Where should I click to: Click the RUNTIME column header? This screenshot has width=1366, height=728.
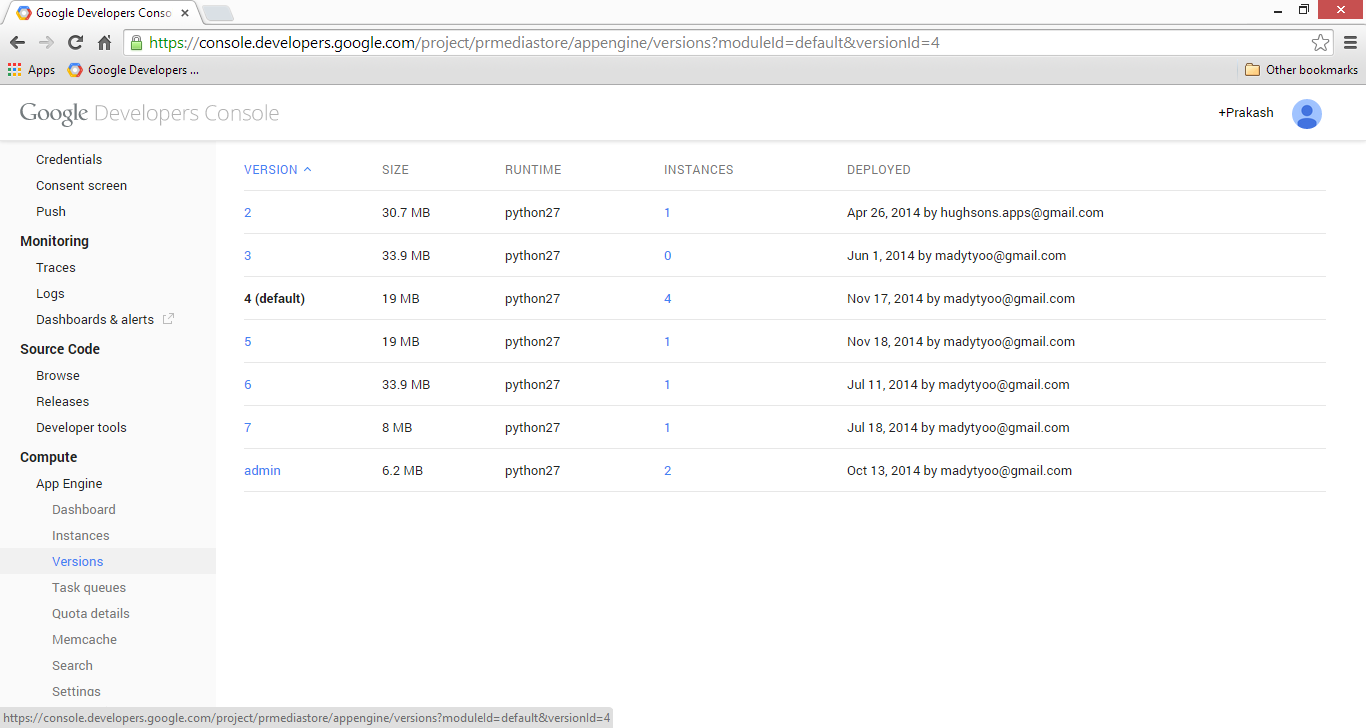(533, 170)
